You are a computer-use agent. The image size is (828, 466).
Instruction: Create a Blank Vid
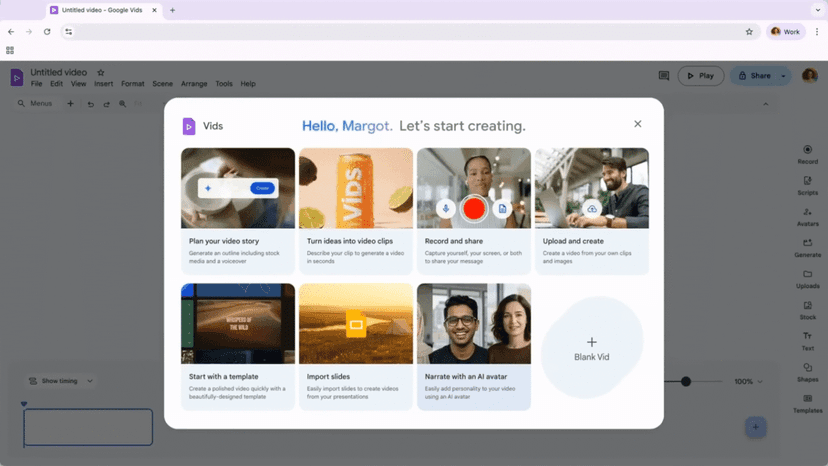pos(591,348)
